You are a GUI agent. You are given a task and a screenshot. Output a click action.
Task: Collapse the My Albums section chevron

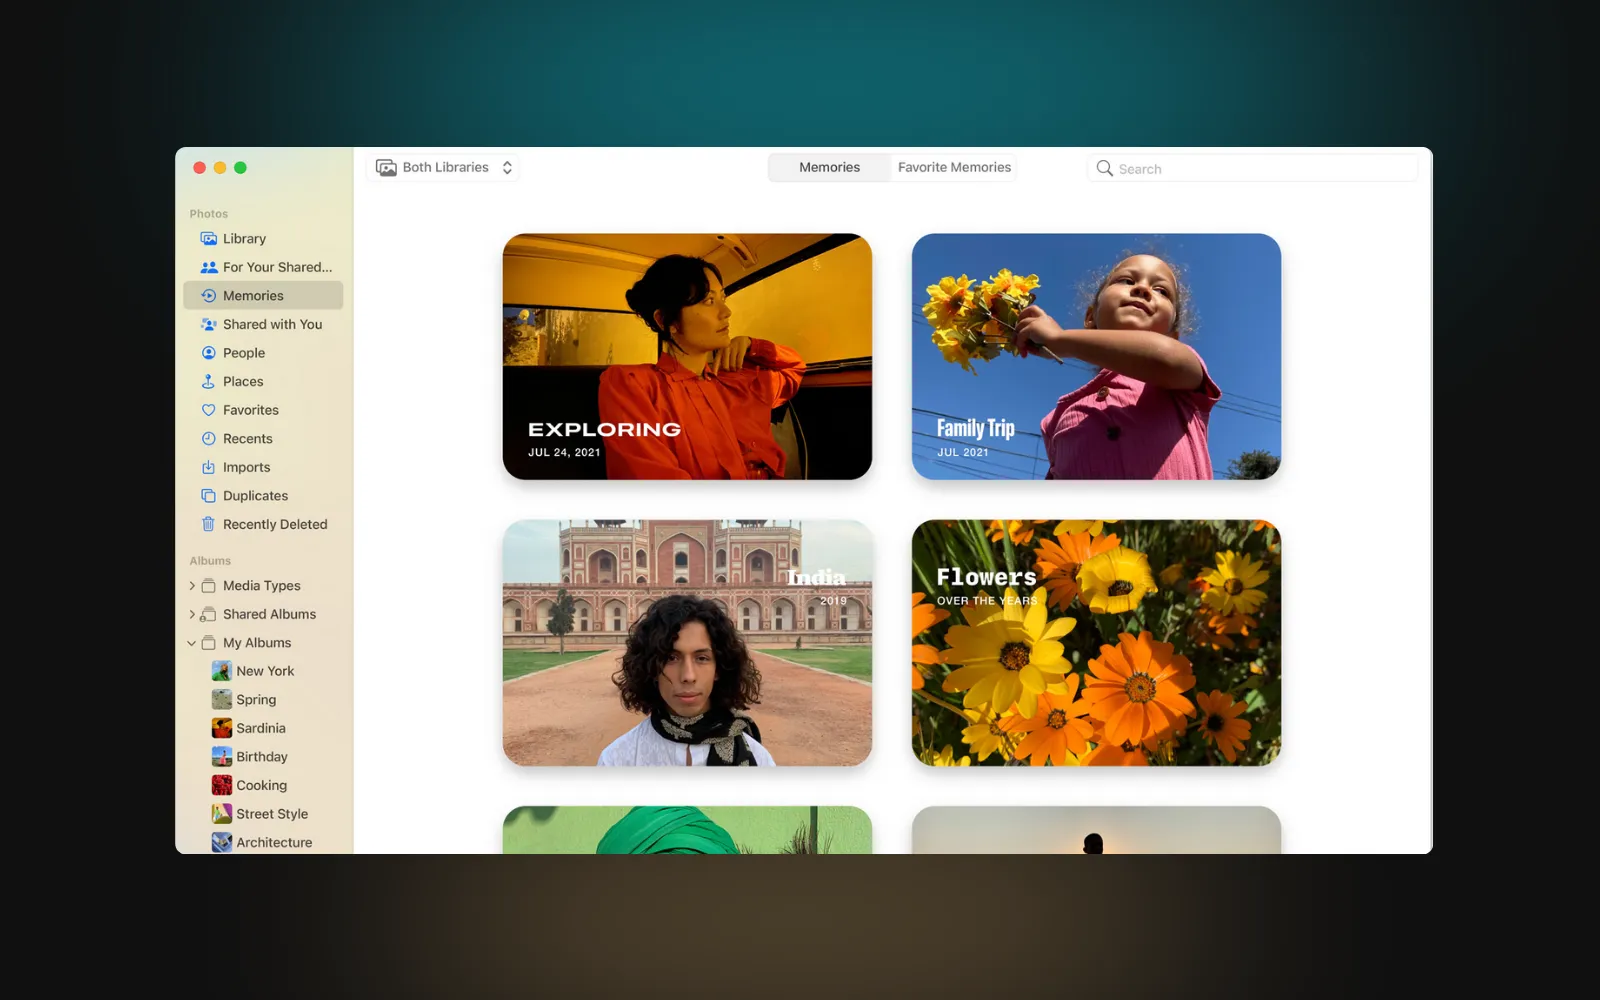[x=192, y=643]
